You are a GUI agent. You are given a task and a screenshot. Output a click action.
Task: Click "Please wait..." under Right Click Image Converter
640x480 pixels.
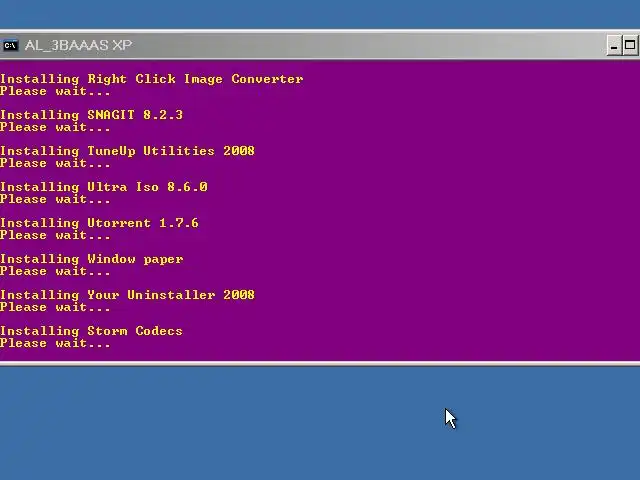coord(55,91)
